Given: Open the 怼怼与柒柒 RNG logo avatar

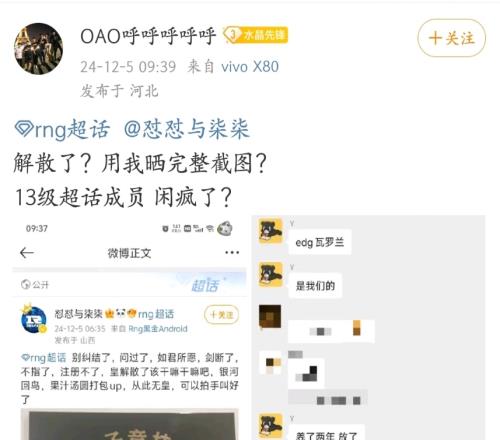Looking at the screenshot, I should pyautogui.click(x=34, y=319).
